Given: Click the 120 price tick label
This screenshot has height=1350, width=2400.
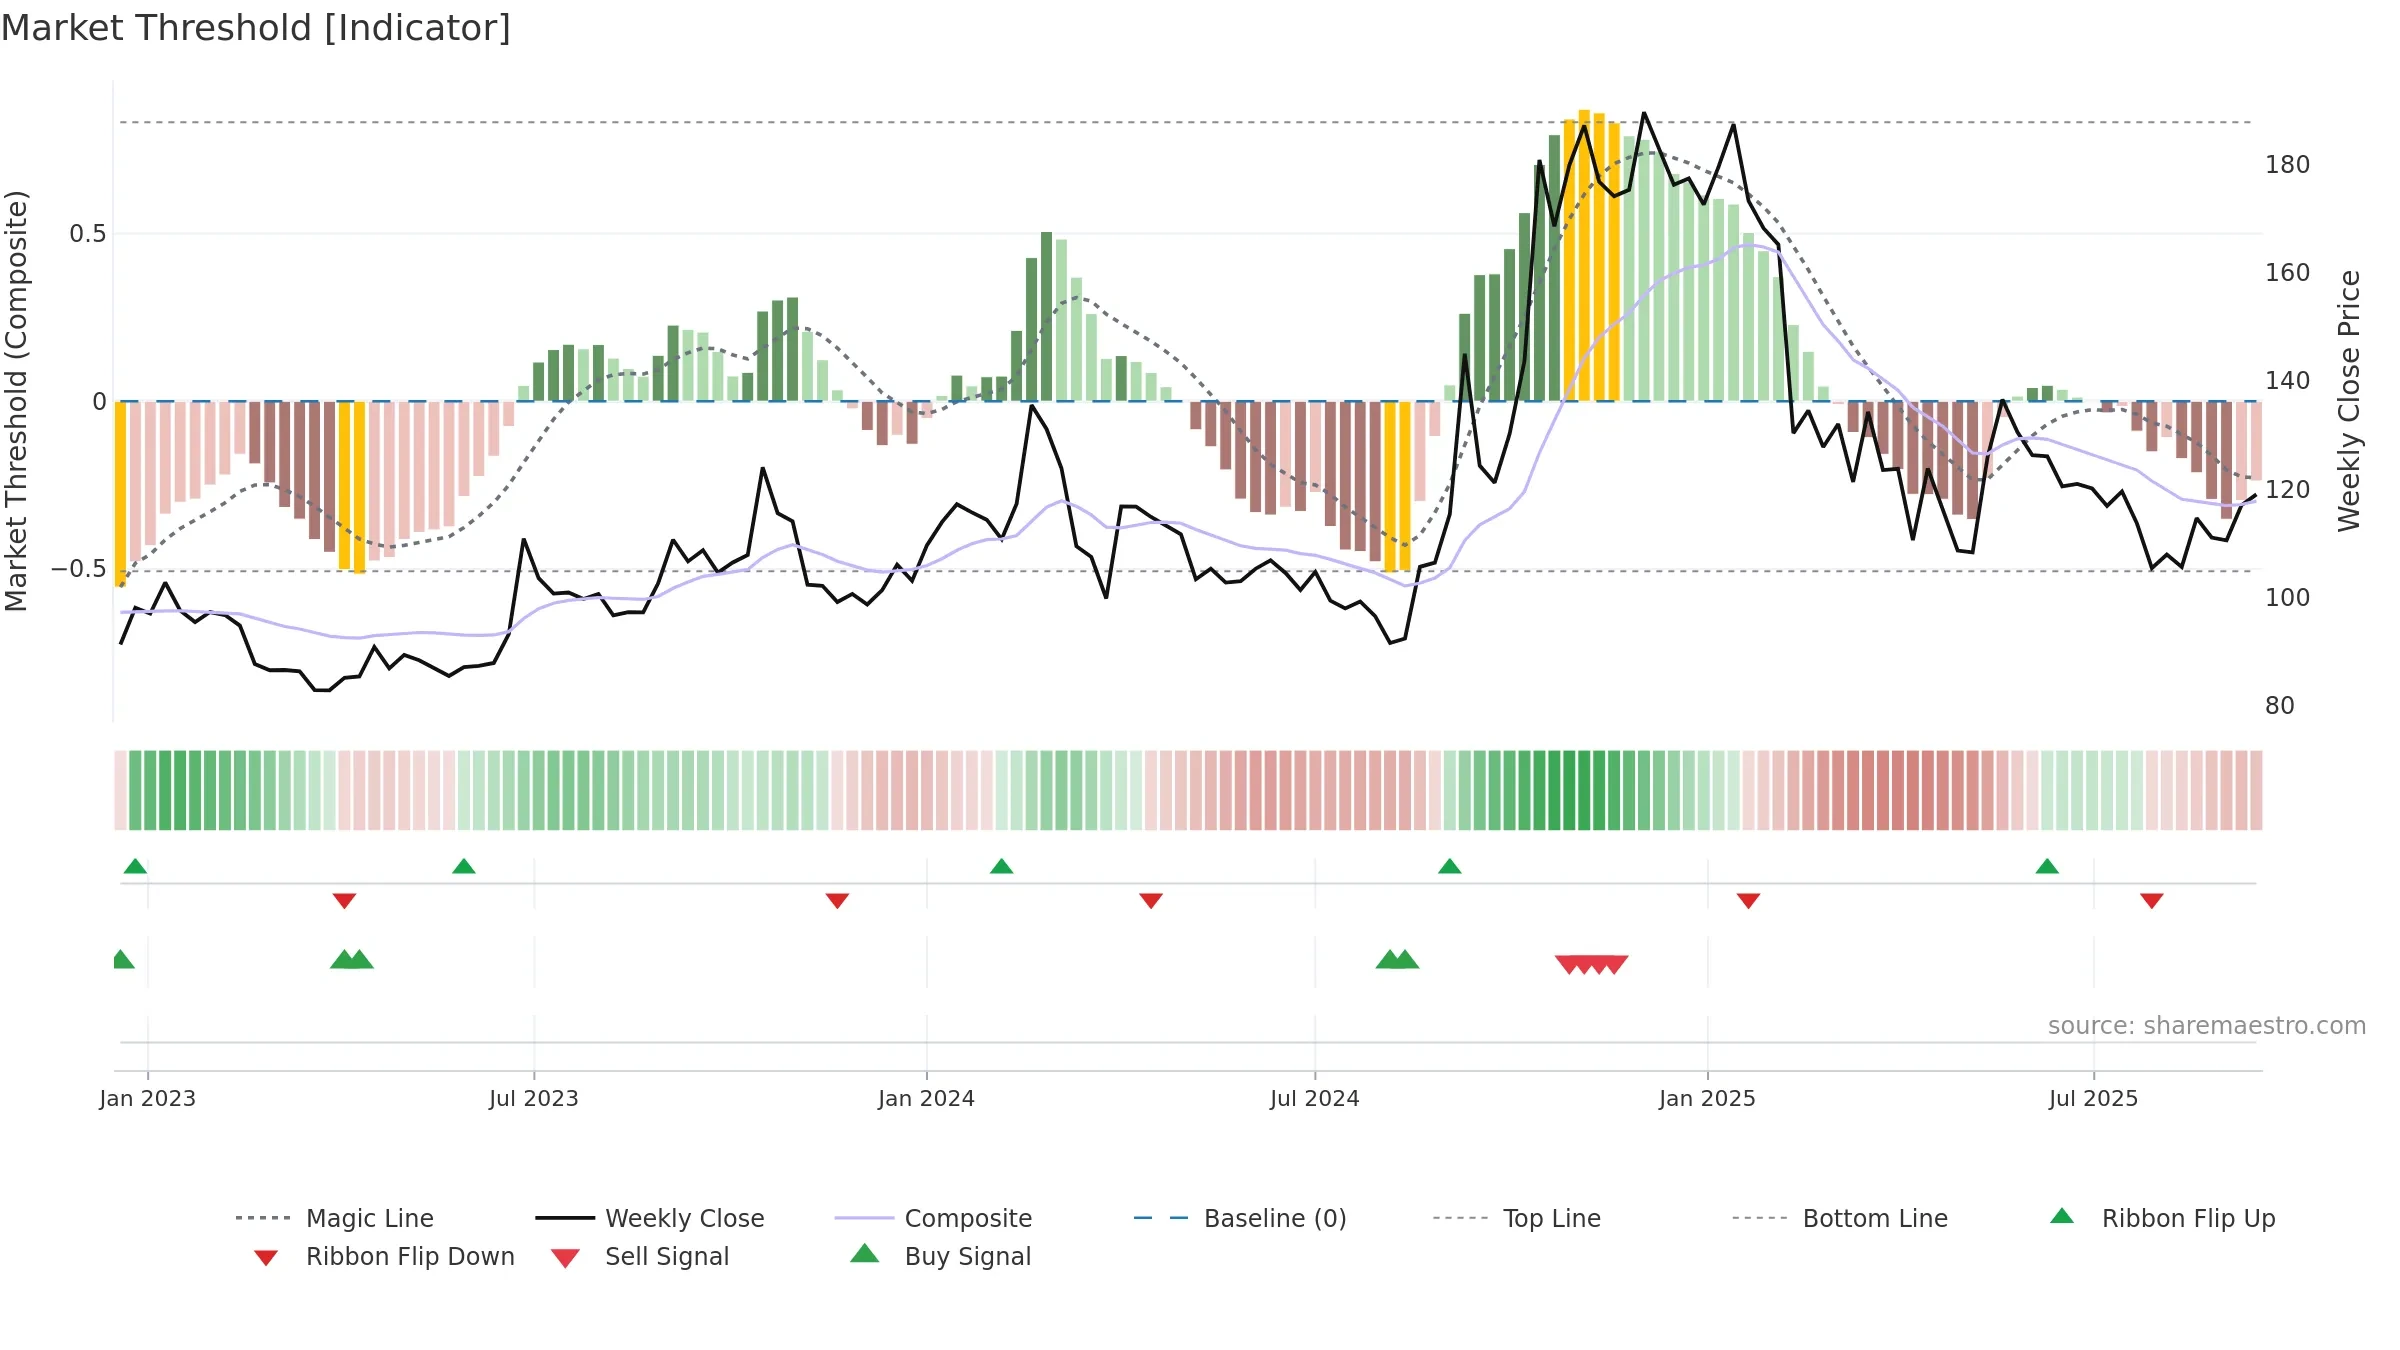Looking at the screenshot, I should click(2287, 490).
